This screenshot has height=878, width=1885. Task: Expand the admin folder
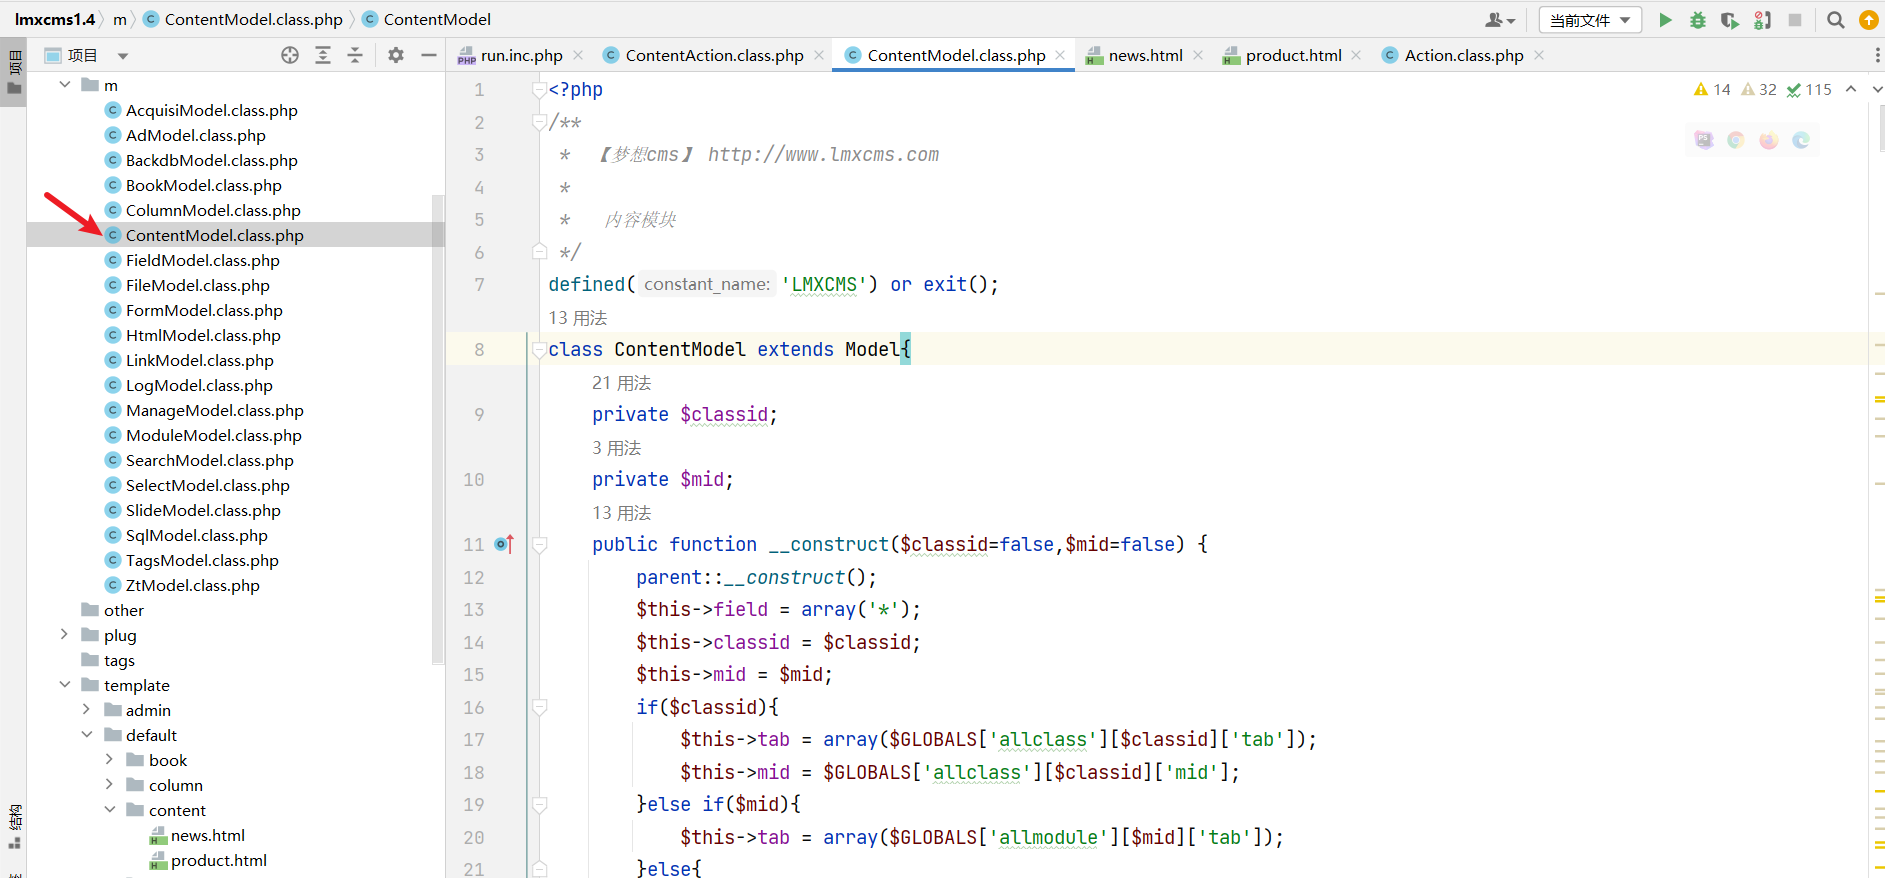pyautogui.click(x=87, y=710)
